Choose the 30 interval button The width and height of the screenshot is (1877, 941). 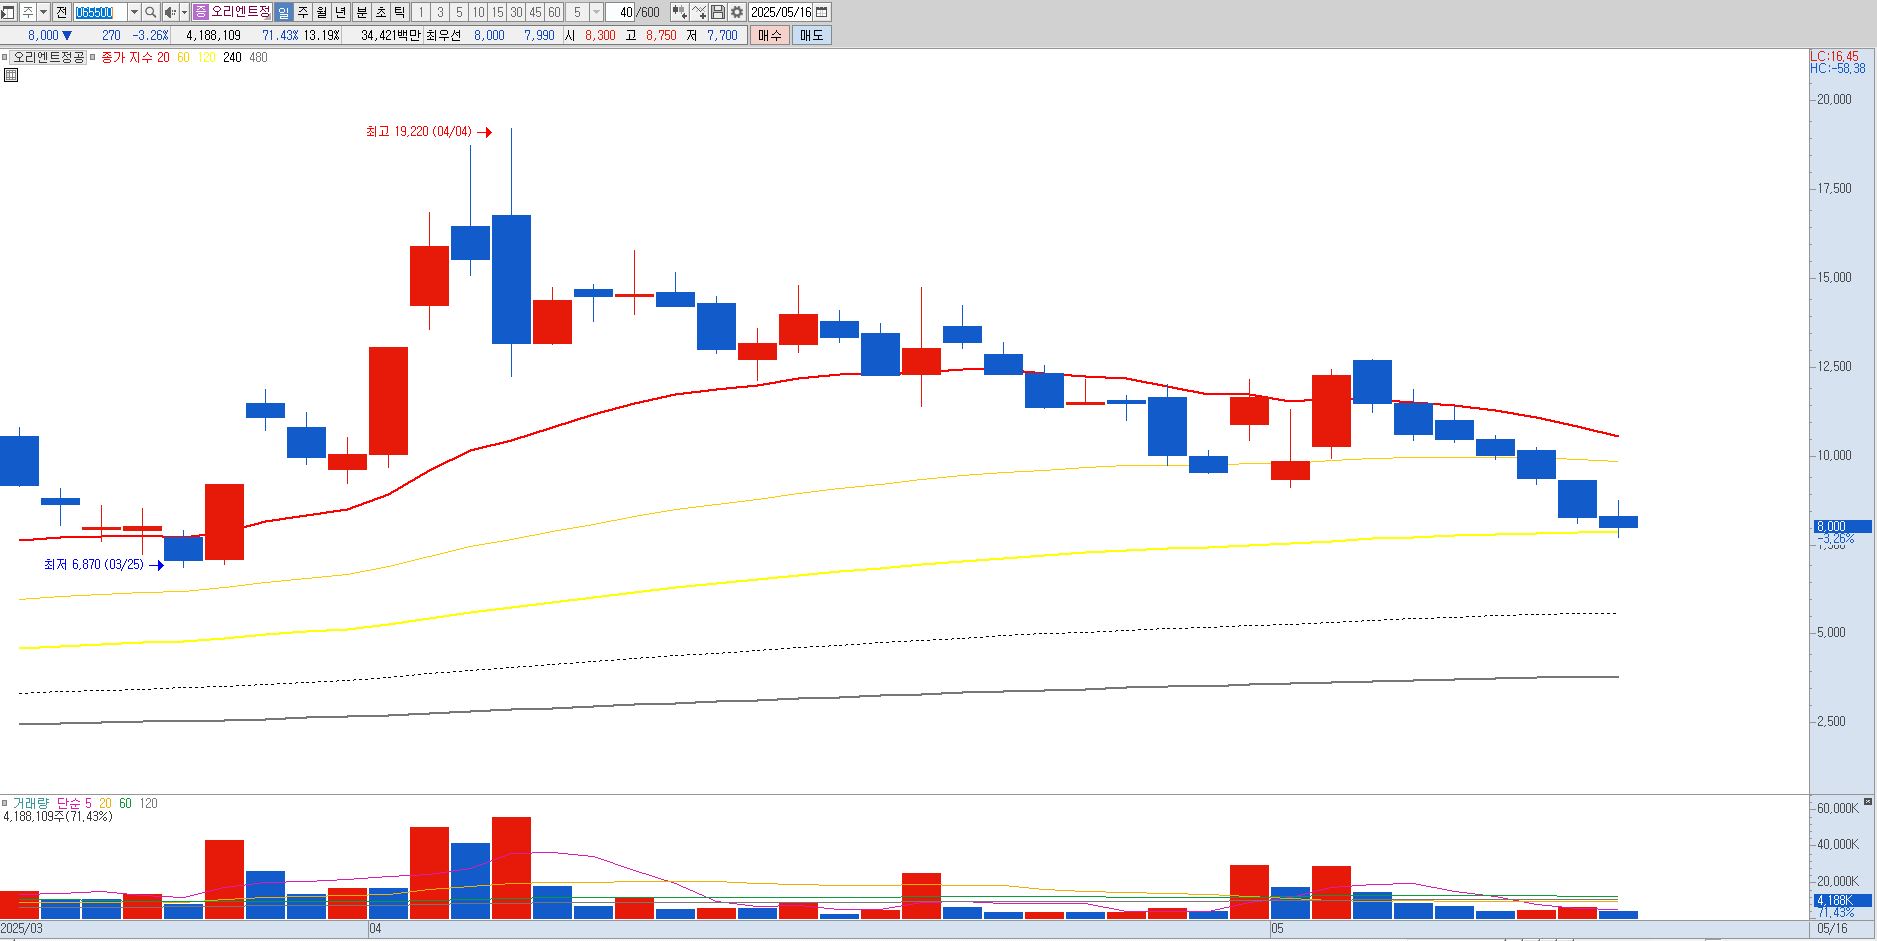click(x=516, y=12)
